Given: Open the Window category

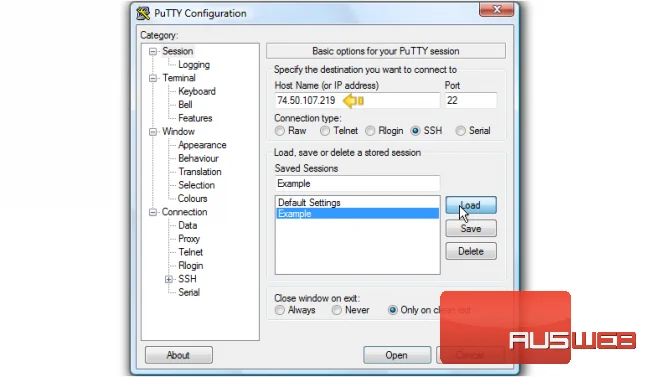Looking at the screenshot, I should click(x=178, y=131).
